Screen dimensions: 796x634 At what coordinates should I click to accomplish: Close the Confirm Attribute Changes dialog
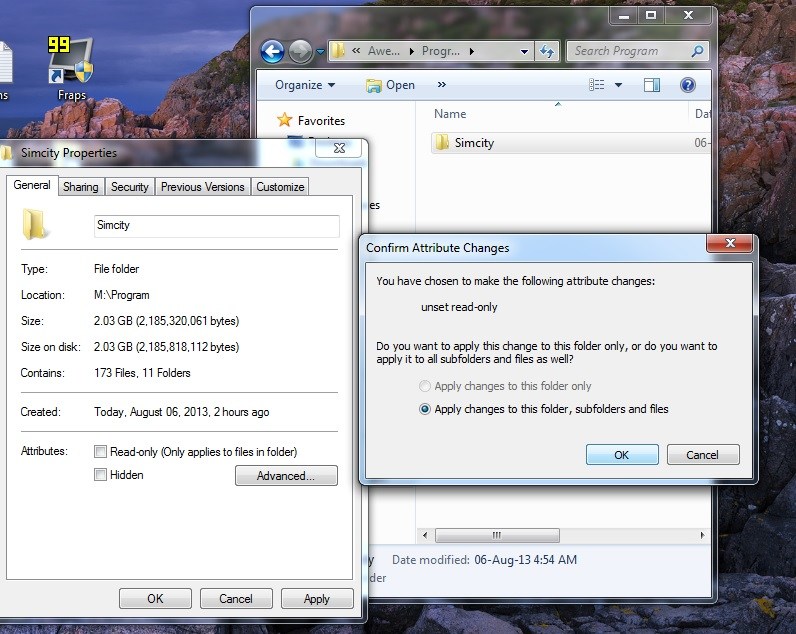(x=729, y=243)
